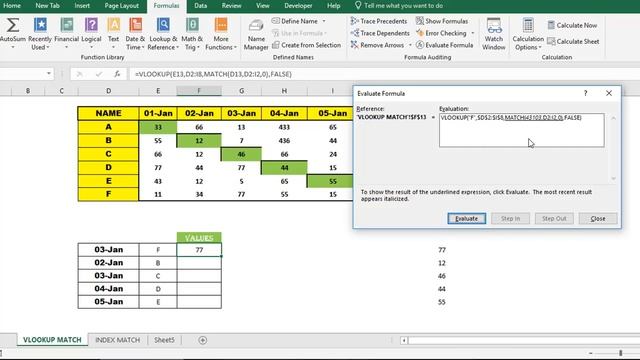The height and width of the screenshot is (360, 640).
Task: Open the Name Manager
Action: [256, 35]
